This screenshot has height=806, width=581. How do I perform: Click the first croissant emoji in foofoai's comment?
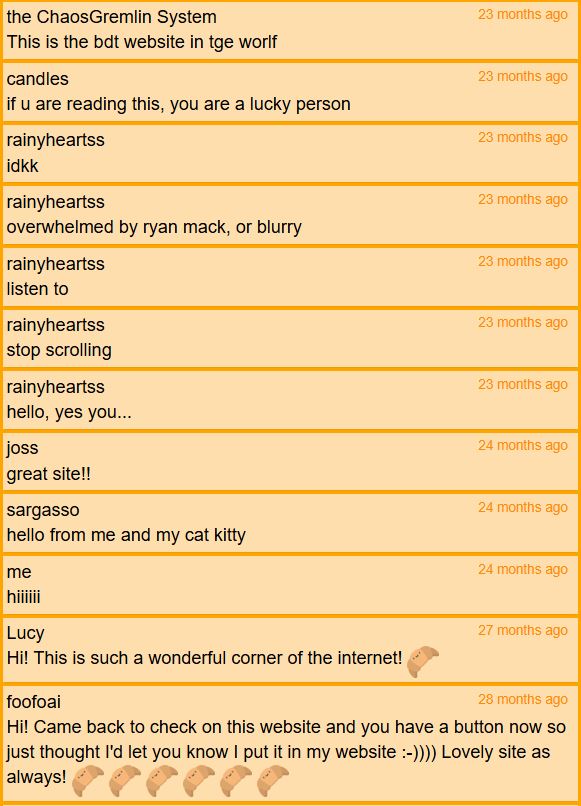(88, 780)
